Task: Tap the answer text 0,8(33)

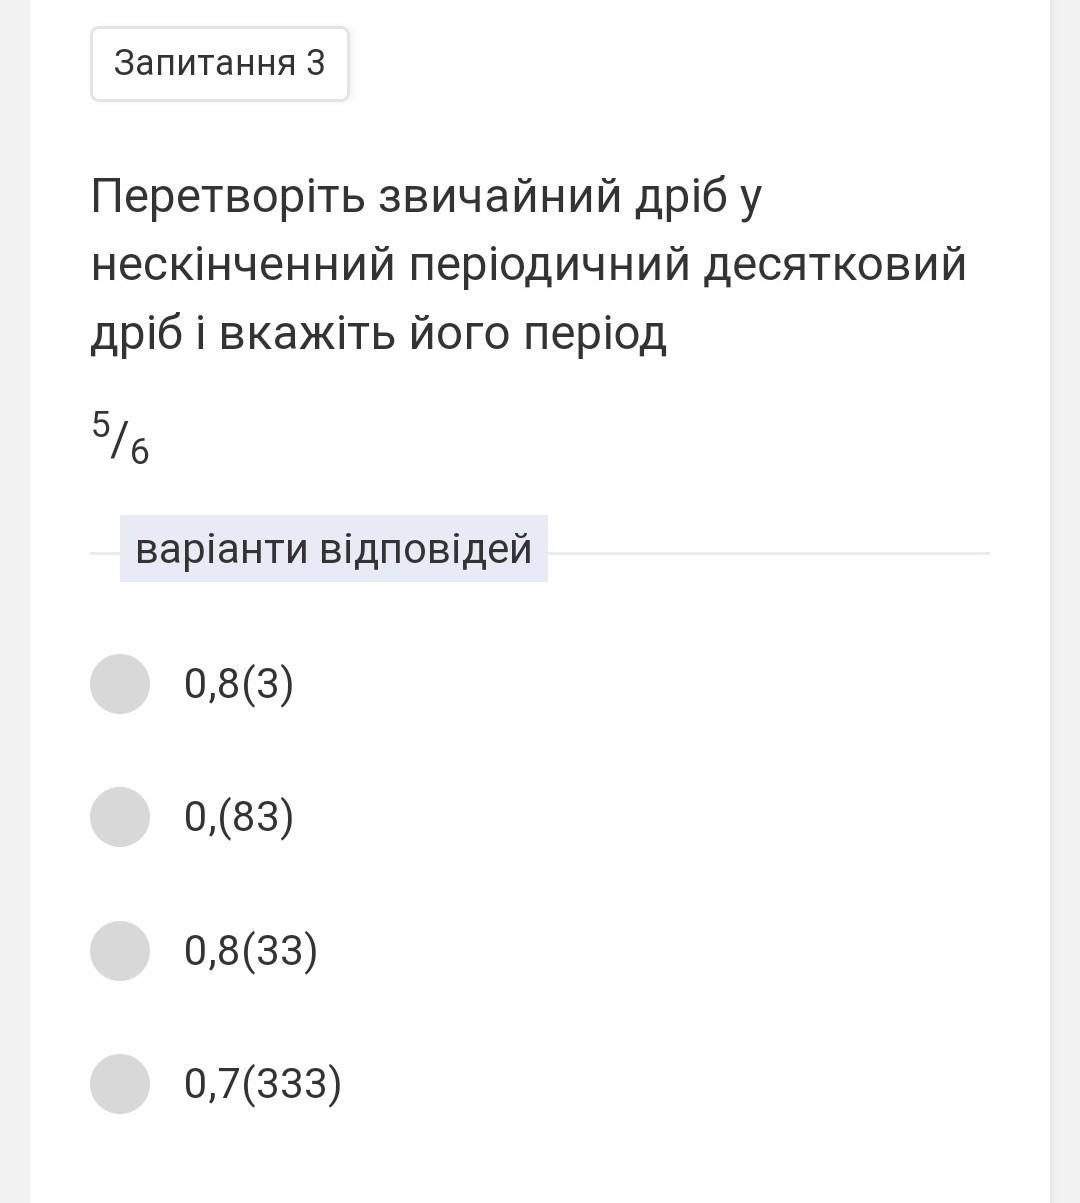Action: coord(251,951)
